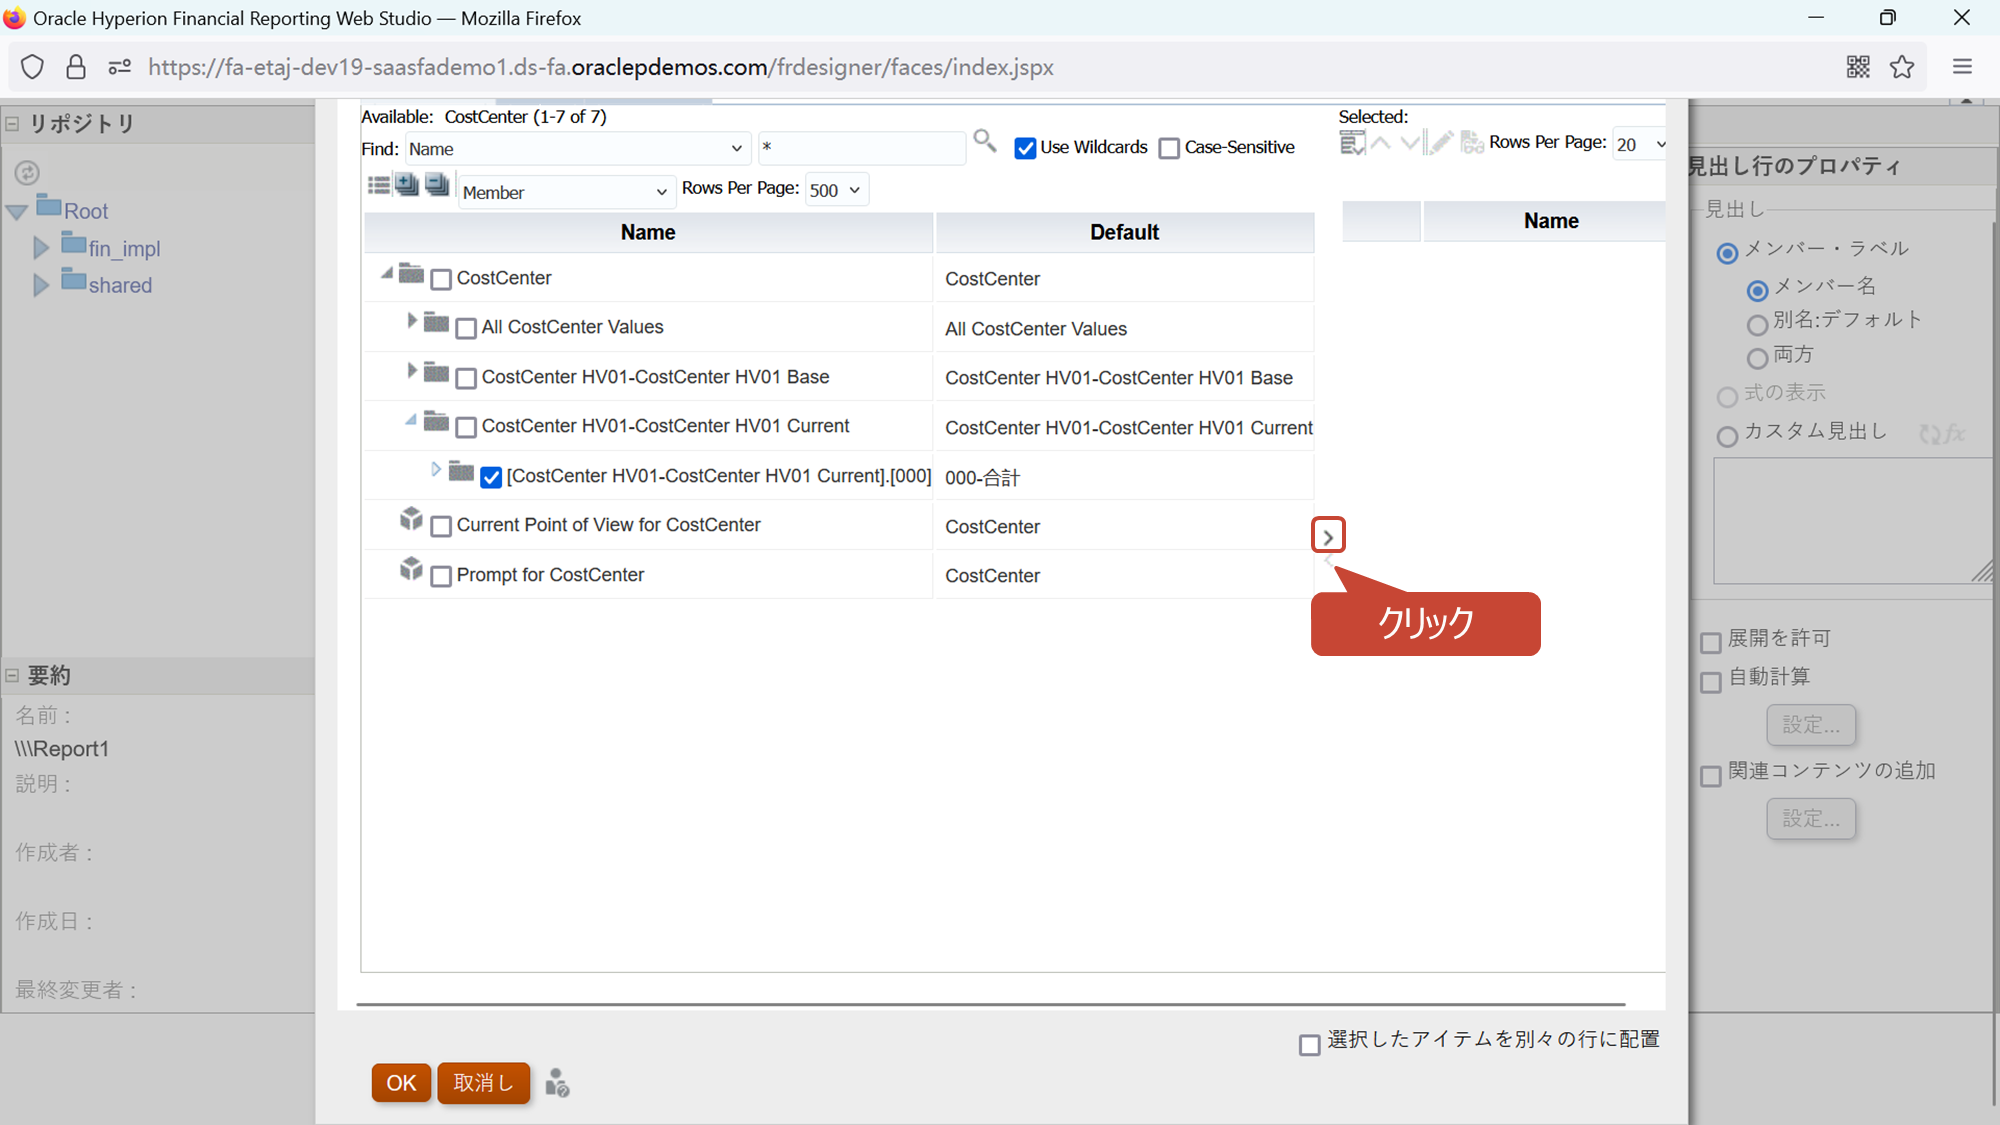The image size is (2000, 1125).
Task: Click the move-right arrow to add selection
Action: click(x=1327, y=536)
